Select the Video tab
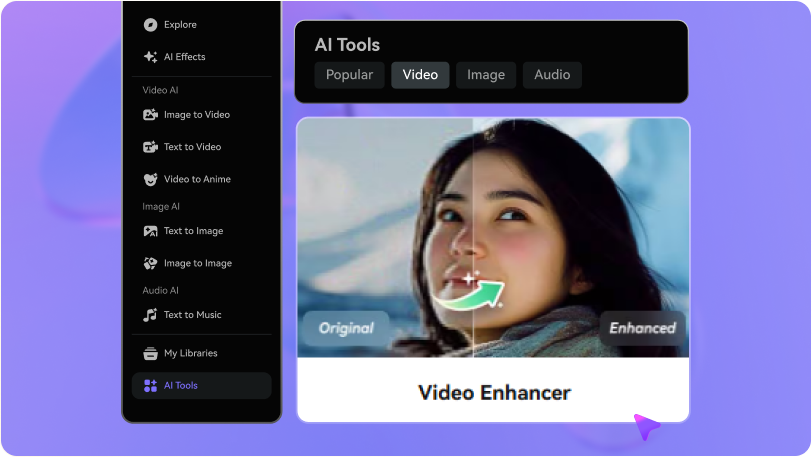812x457 pixels. pos(420,75)
